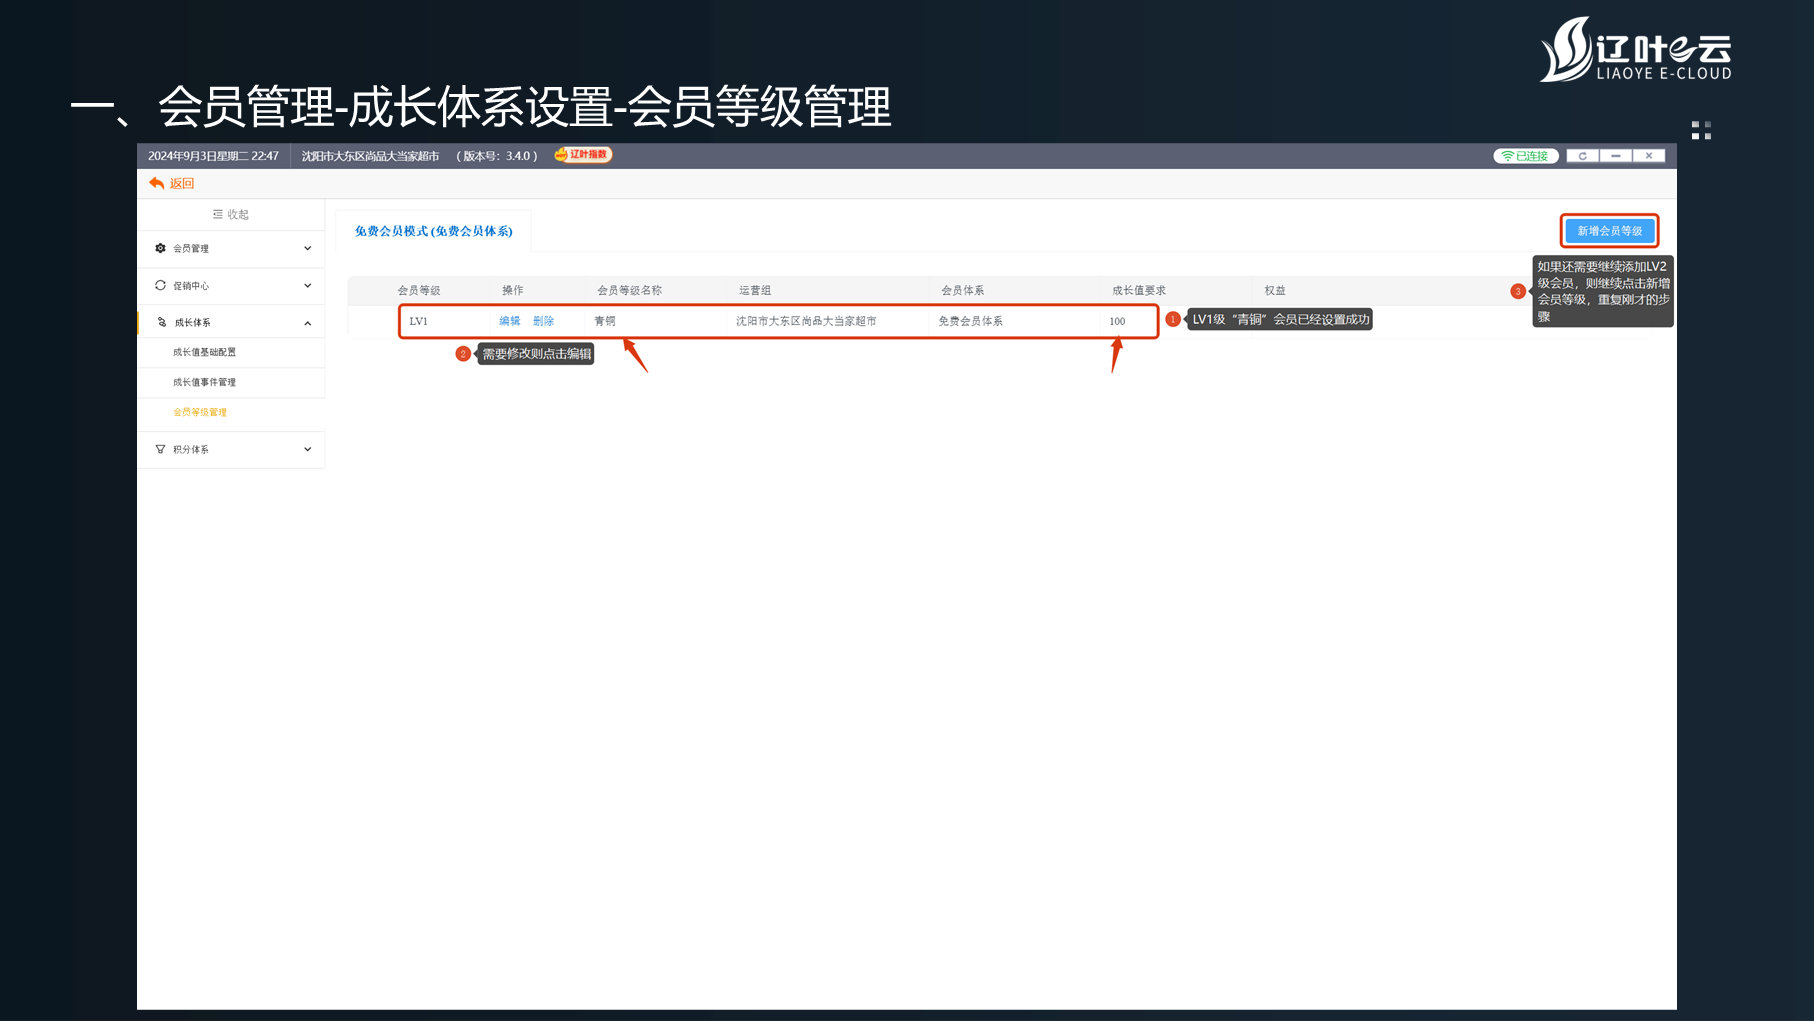Click the growth value 100 cell
The width and height of the screenshot is (1814, 1021).
[x=1117, y=321]
